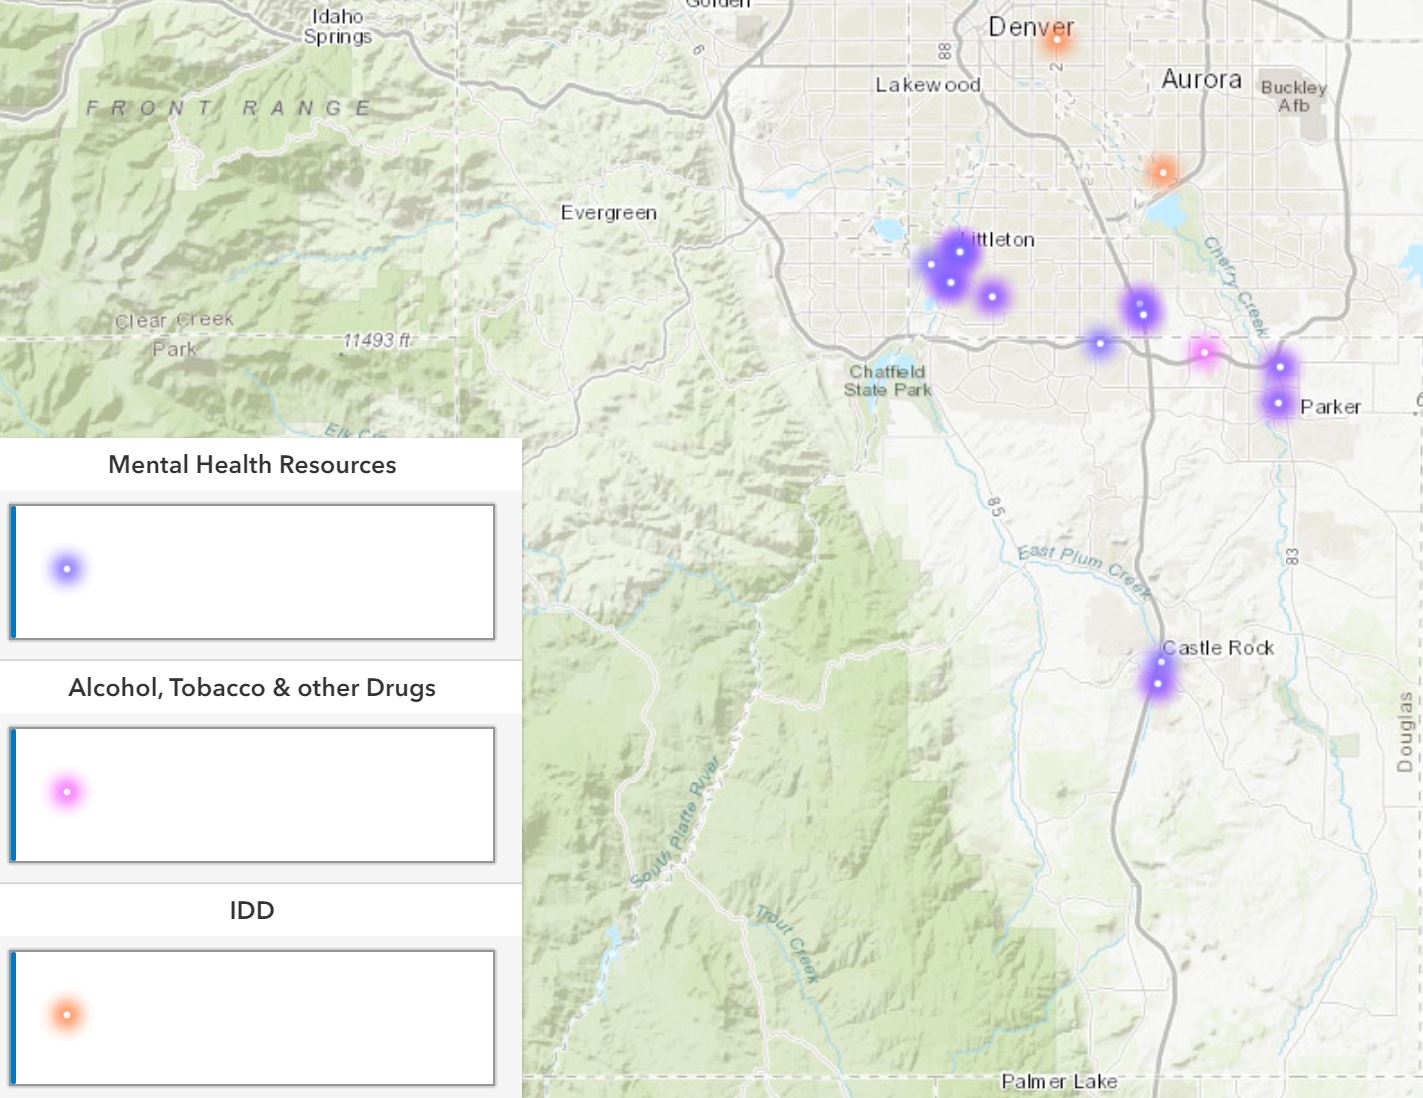
Task: Click the pink marker west of Parker
Action: pyautogui.click(x=1204, y=352)
